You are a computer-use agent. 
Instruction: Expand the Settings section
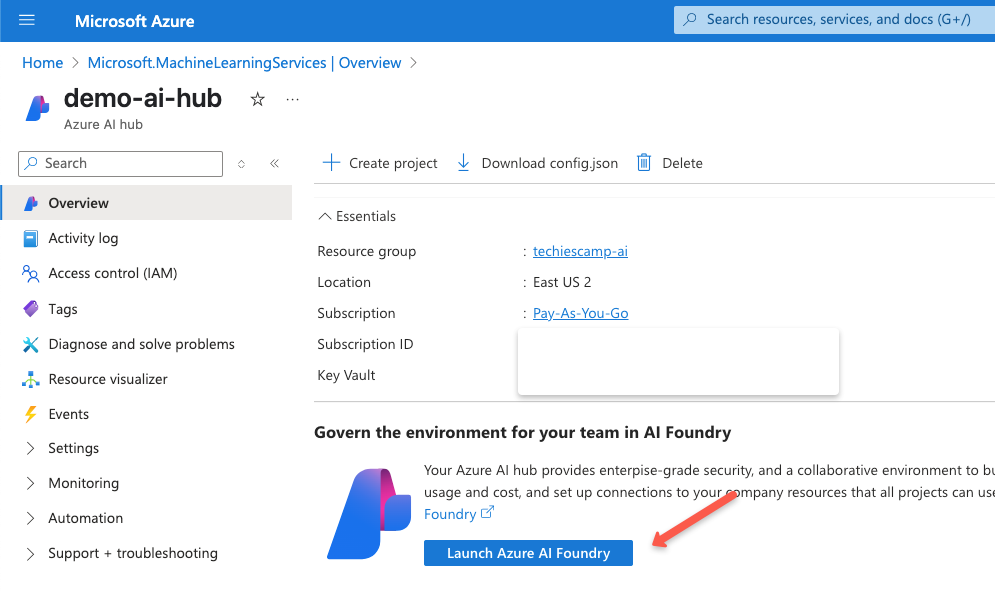coord(73,448)
